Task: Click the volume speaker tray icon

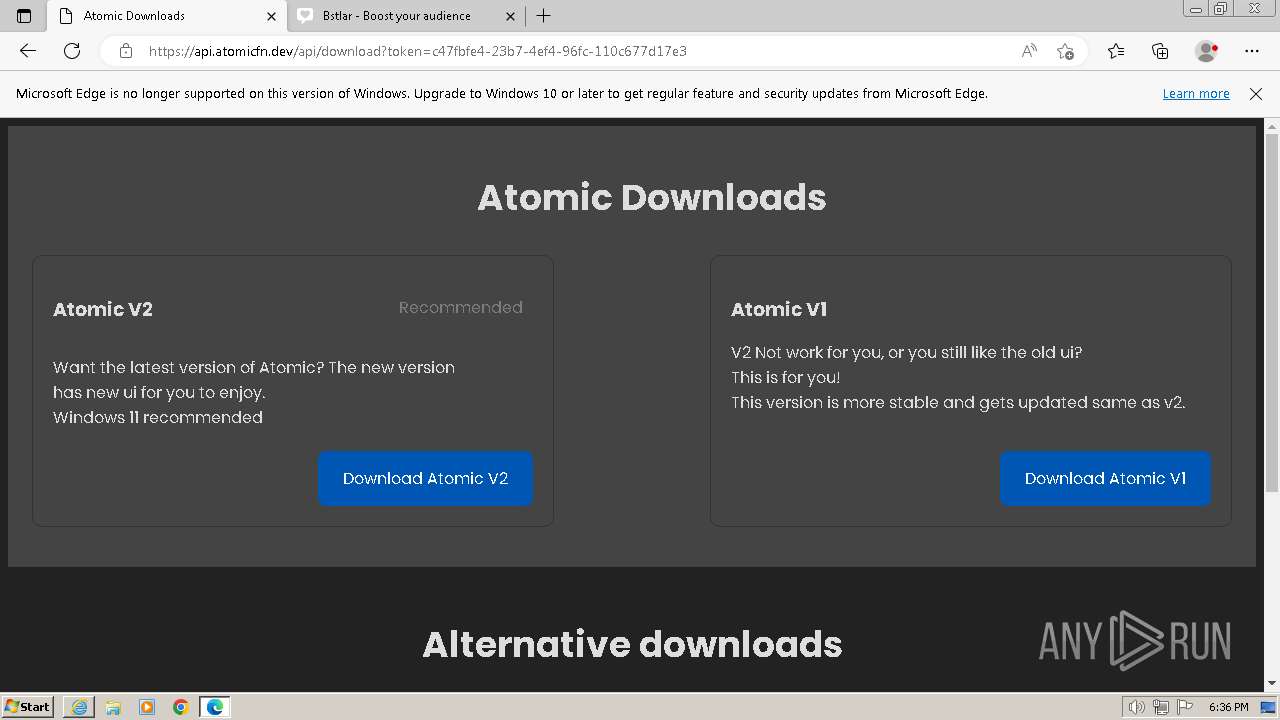Action: coord(1137,707)
